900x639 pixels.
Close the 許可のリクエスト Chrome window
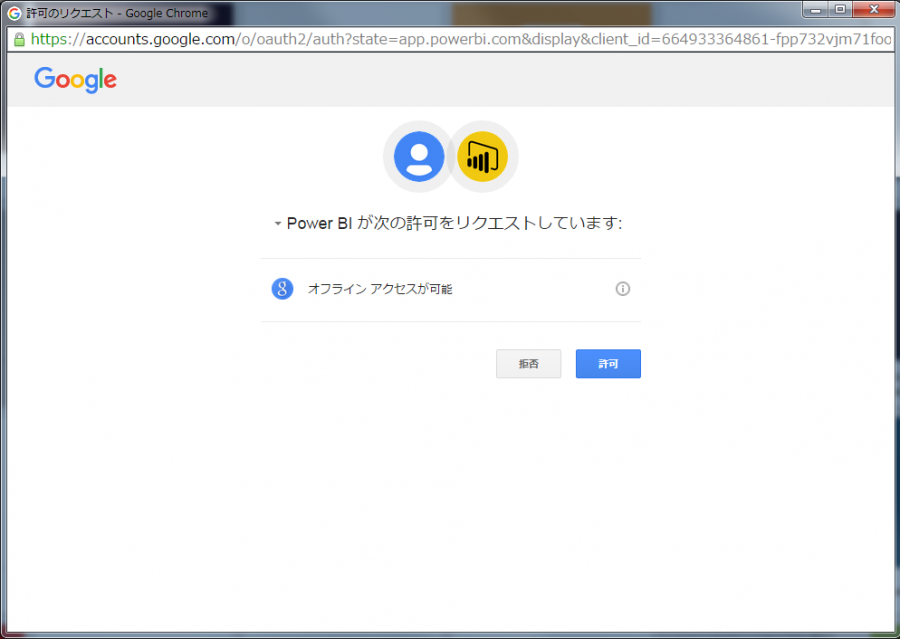874,10
